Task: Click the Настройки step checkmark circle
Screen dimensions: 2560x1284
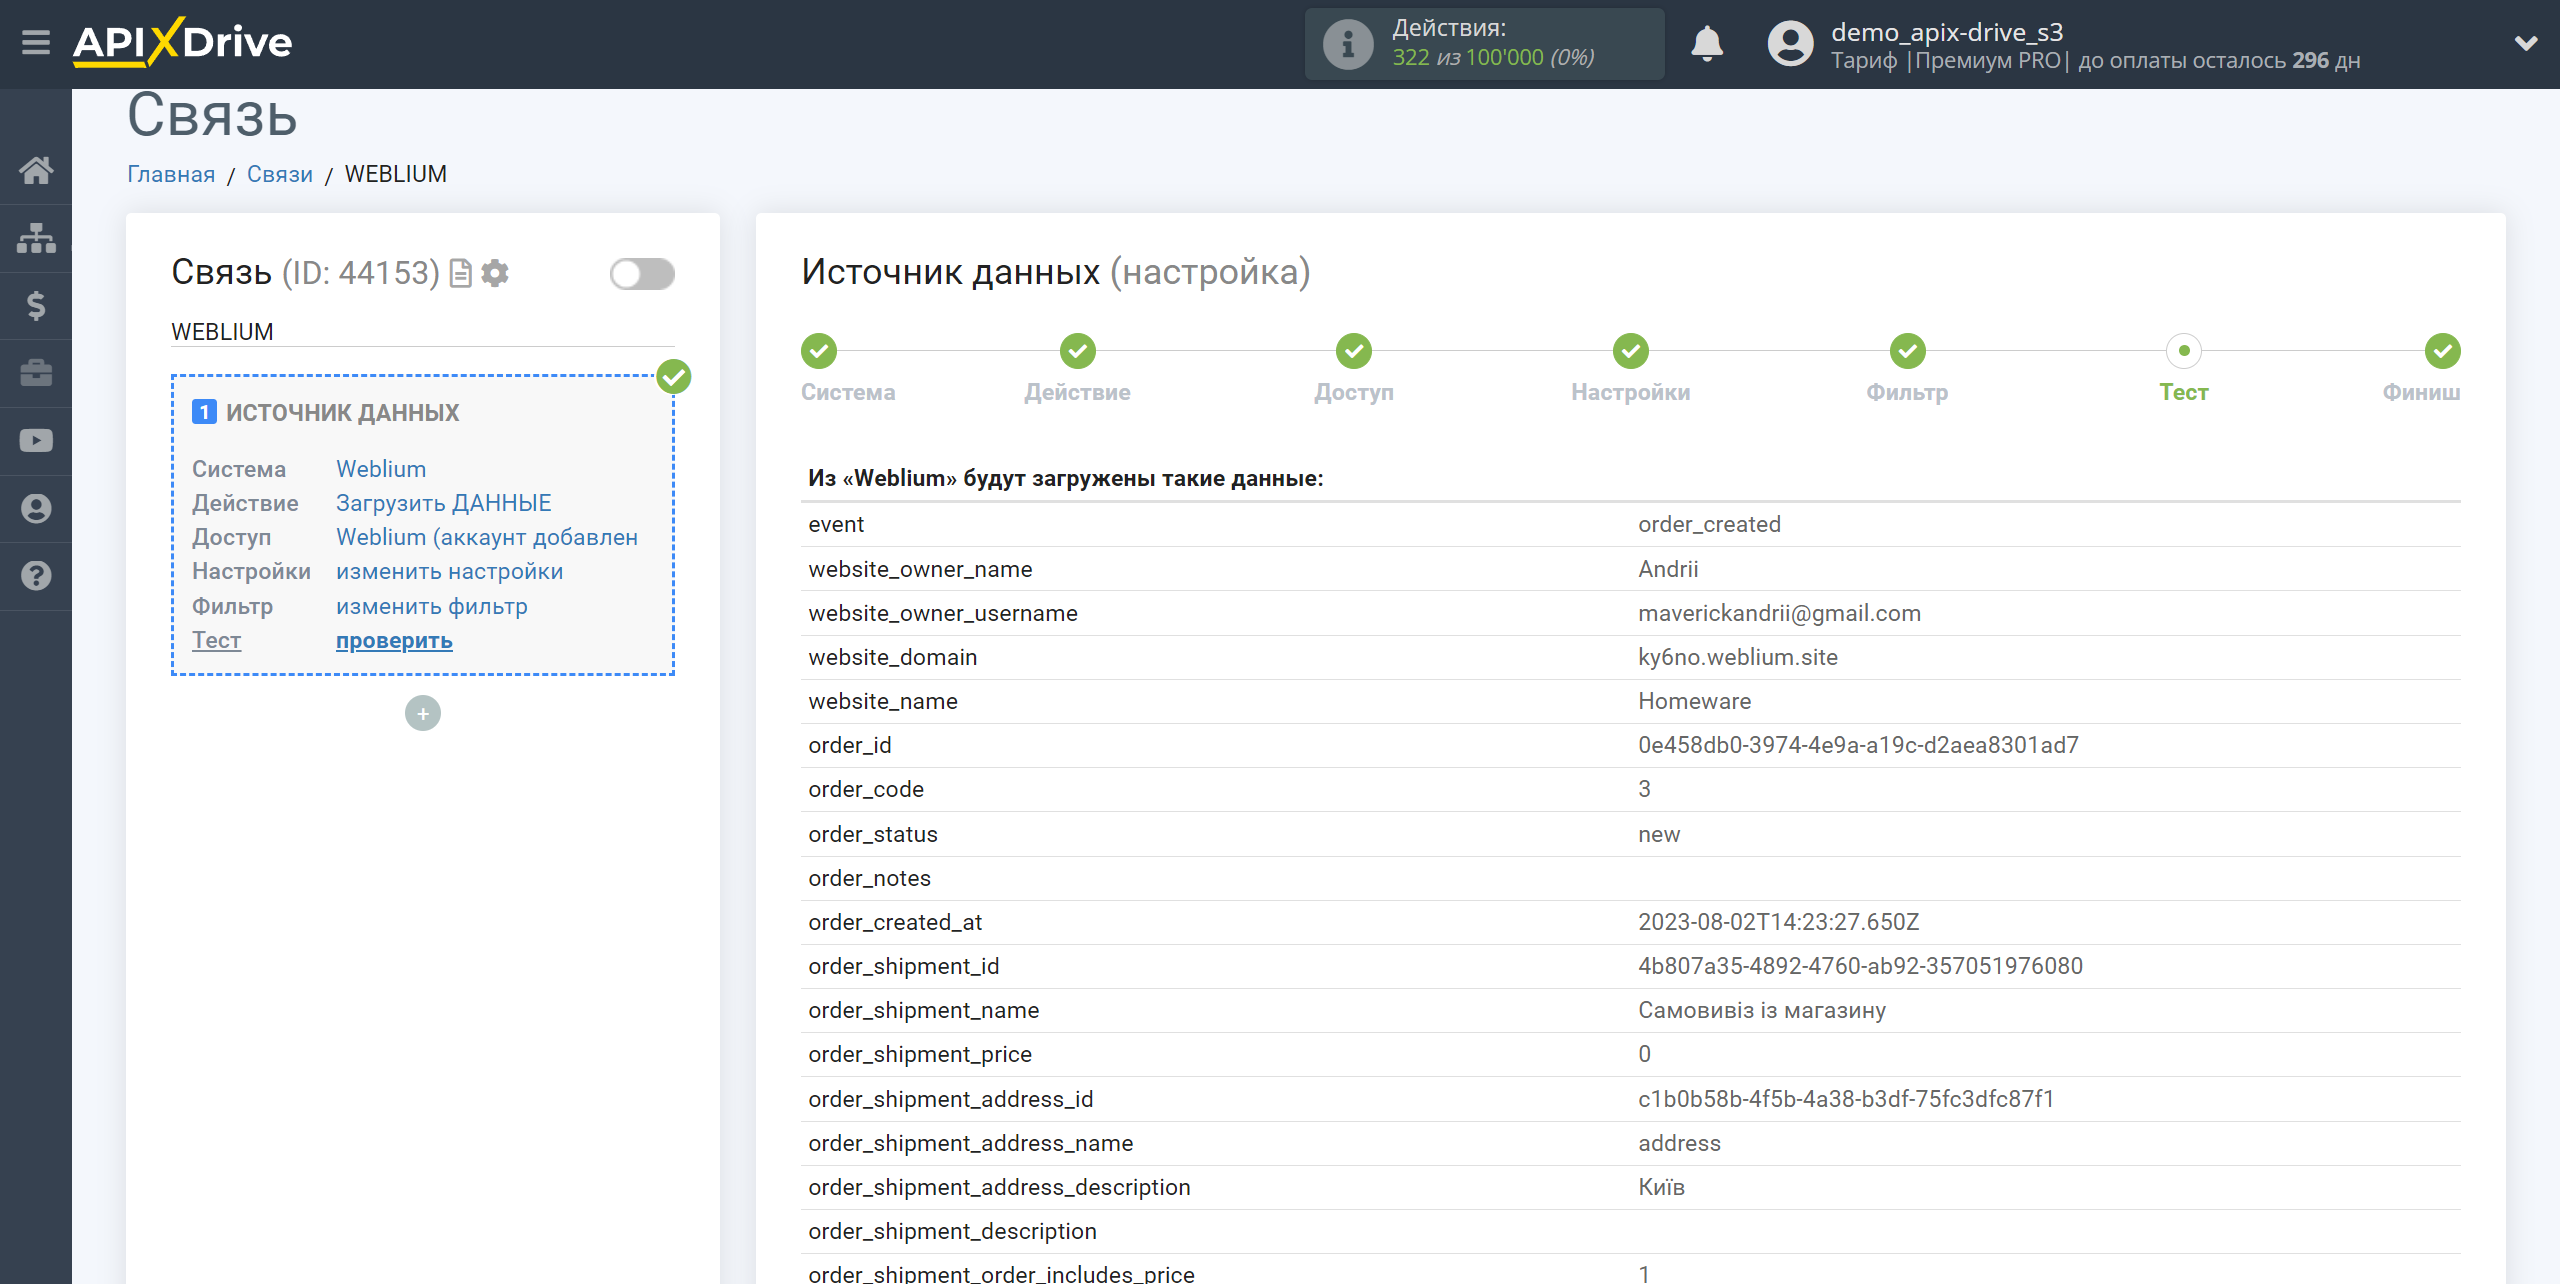Action: click(x=1631, y=351)
